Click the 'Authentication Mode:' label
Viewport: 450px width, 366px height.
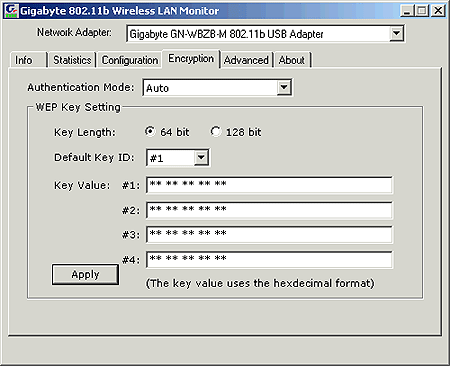81,87
